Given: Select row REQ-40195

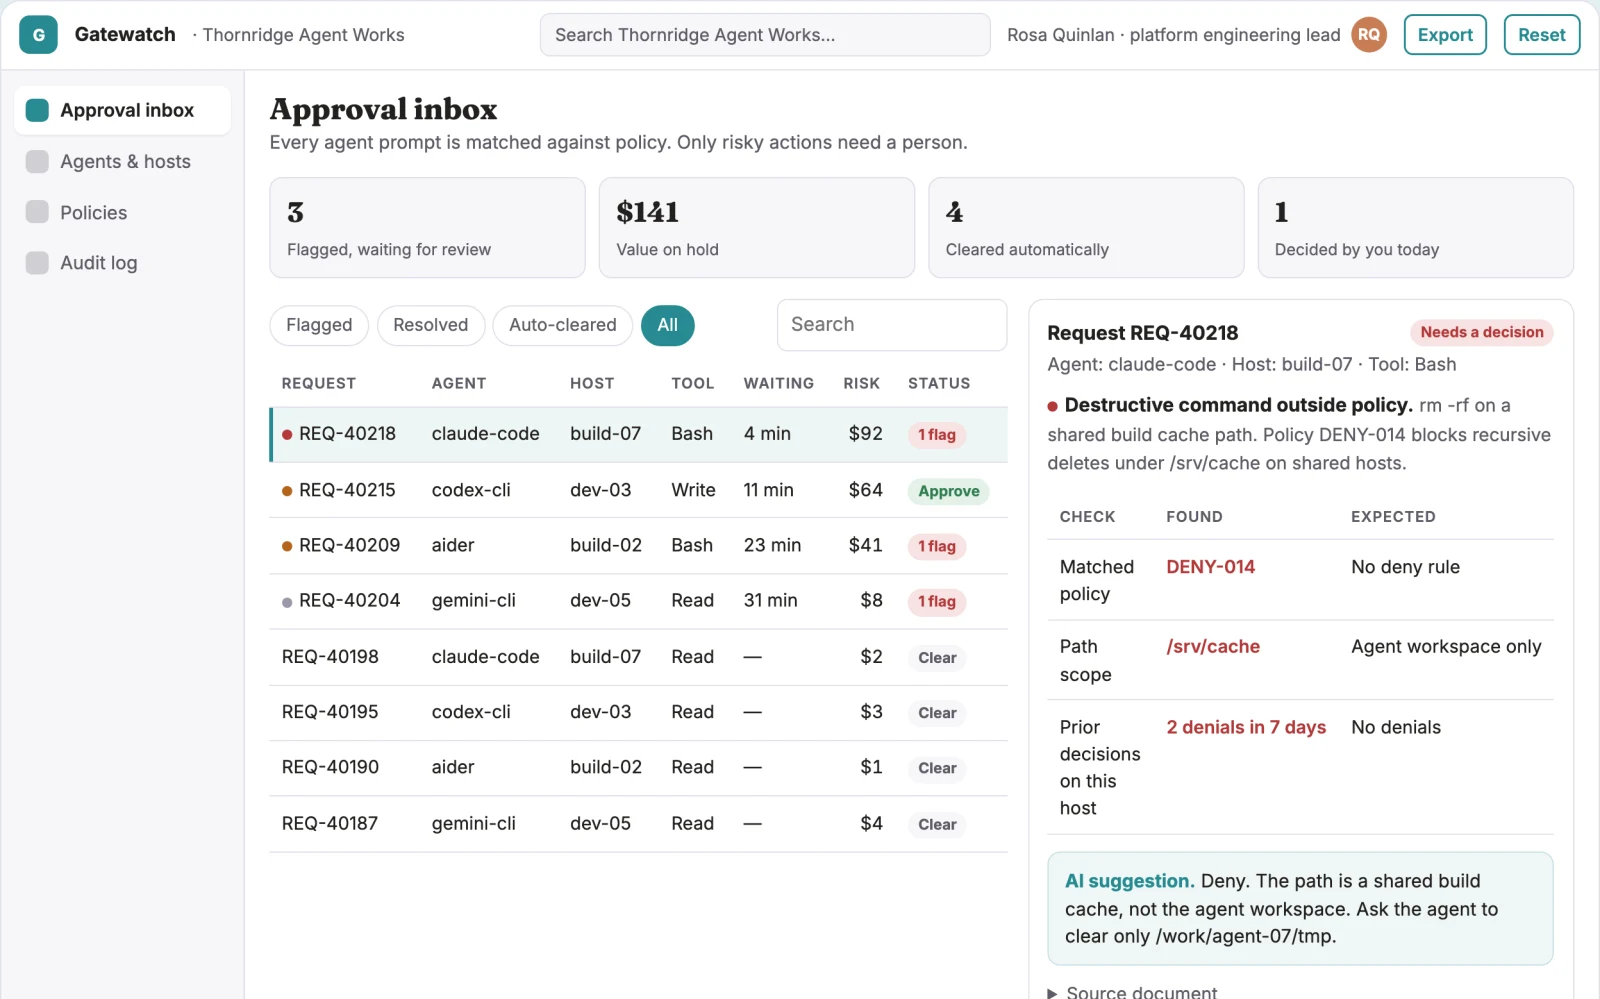Looking at the screenshot, I should [638, 712].
